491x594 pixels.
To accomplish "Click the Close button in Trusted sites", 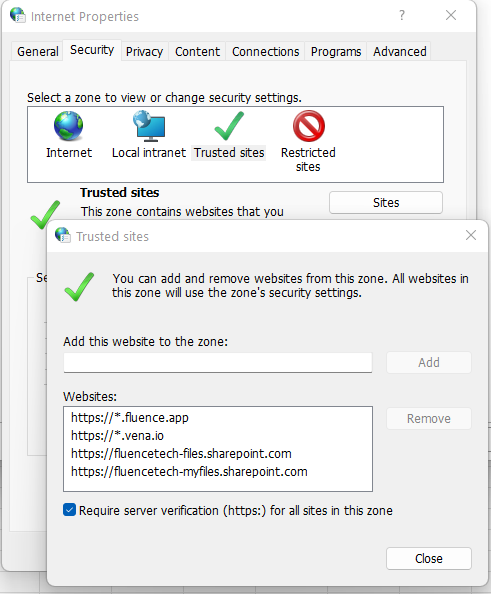I will pyautogui.click(x=429, y=558).
